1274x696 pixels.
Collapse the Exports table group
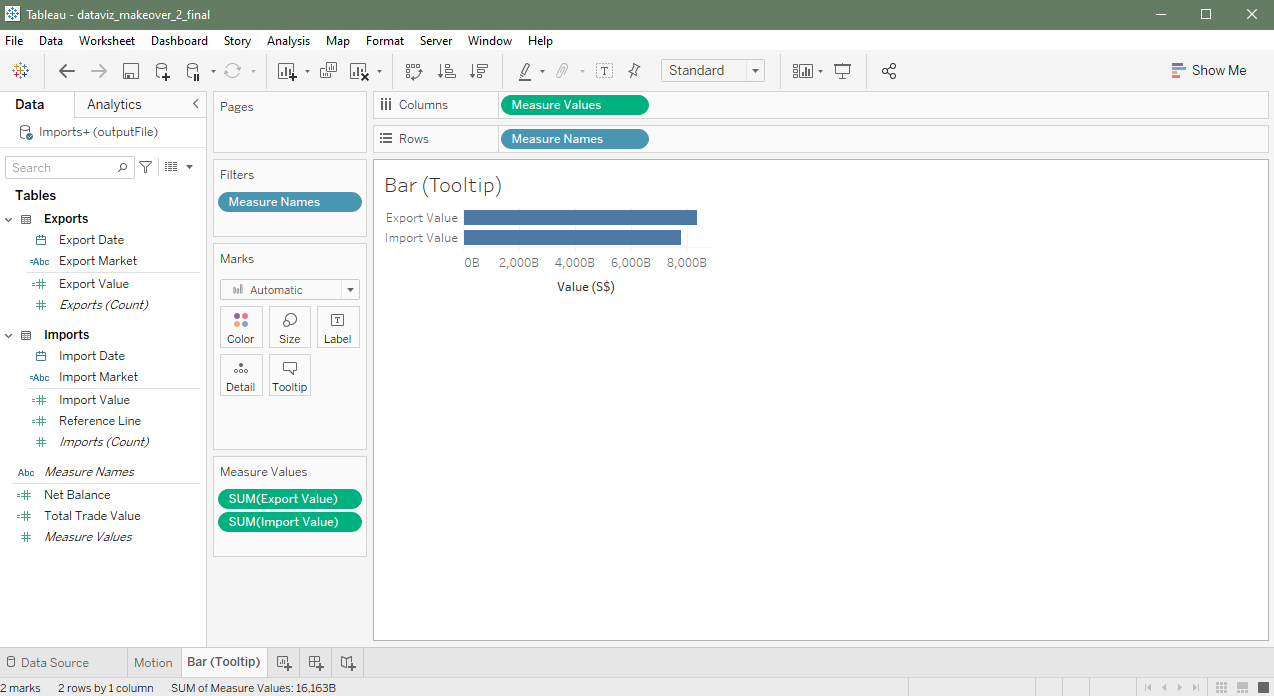9,219
